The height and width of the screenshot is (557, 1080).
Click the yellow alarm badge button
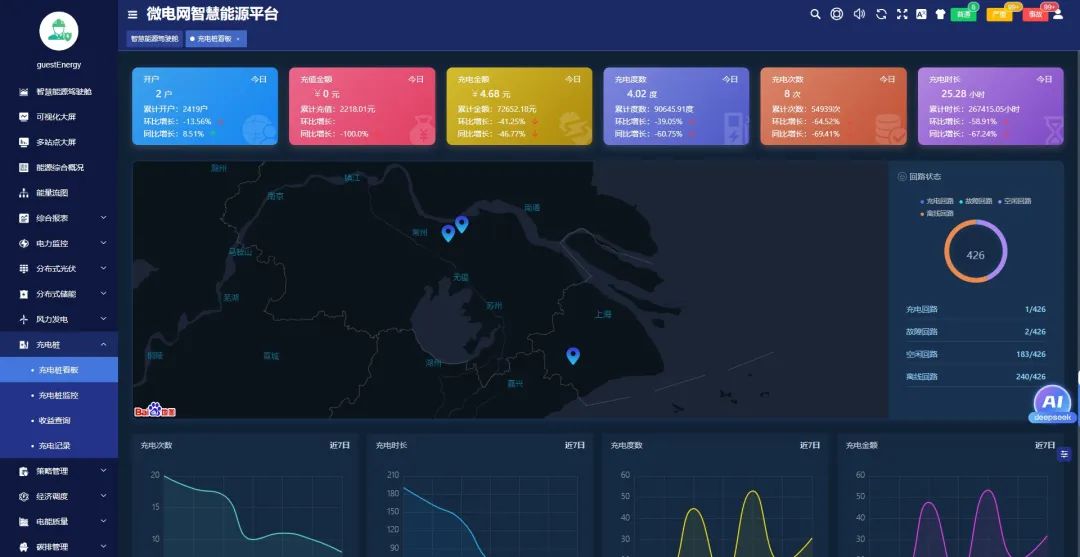(999, 14)
